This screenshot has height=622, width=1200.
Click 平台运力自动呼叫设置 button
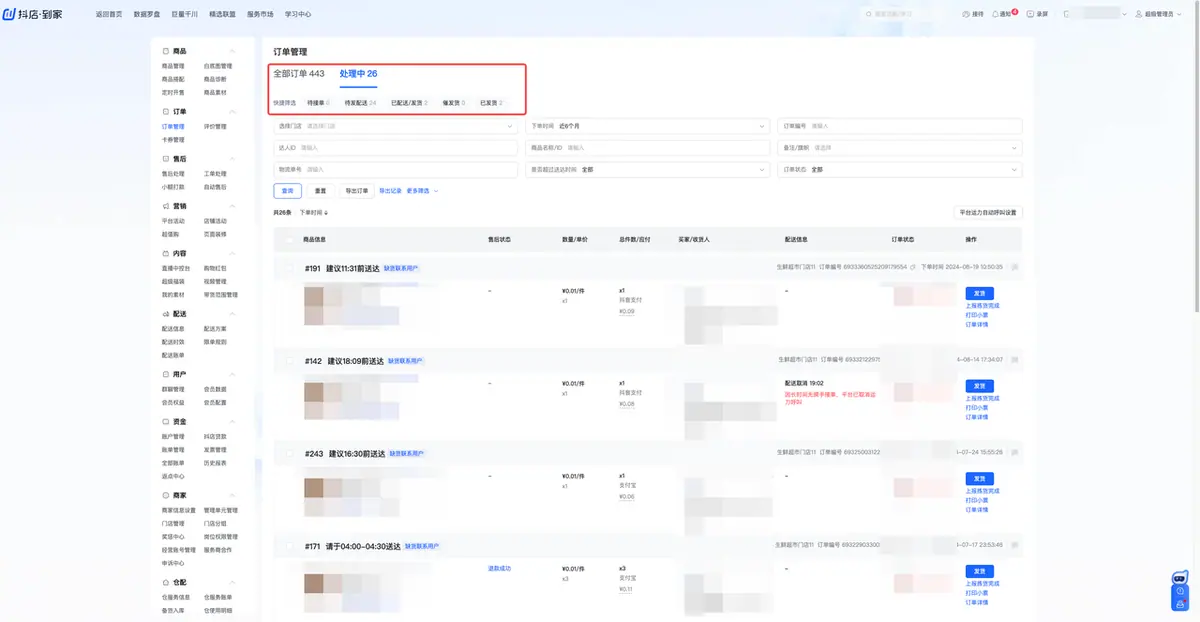coord(988,213)
